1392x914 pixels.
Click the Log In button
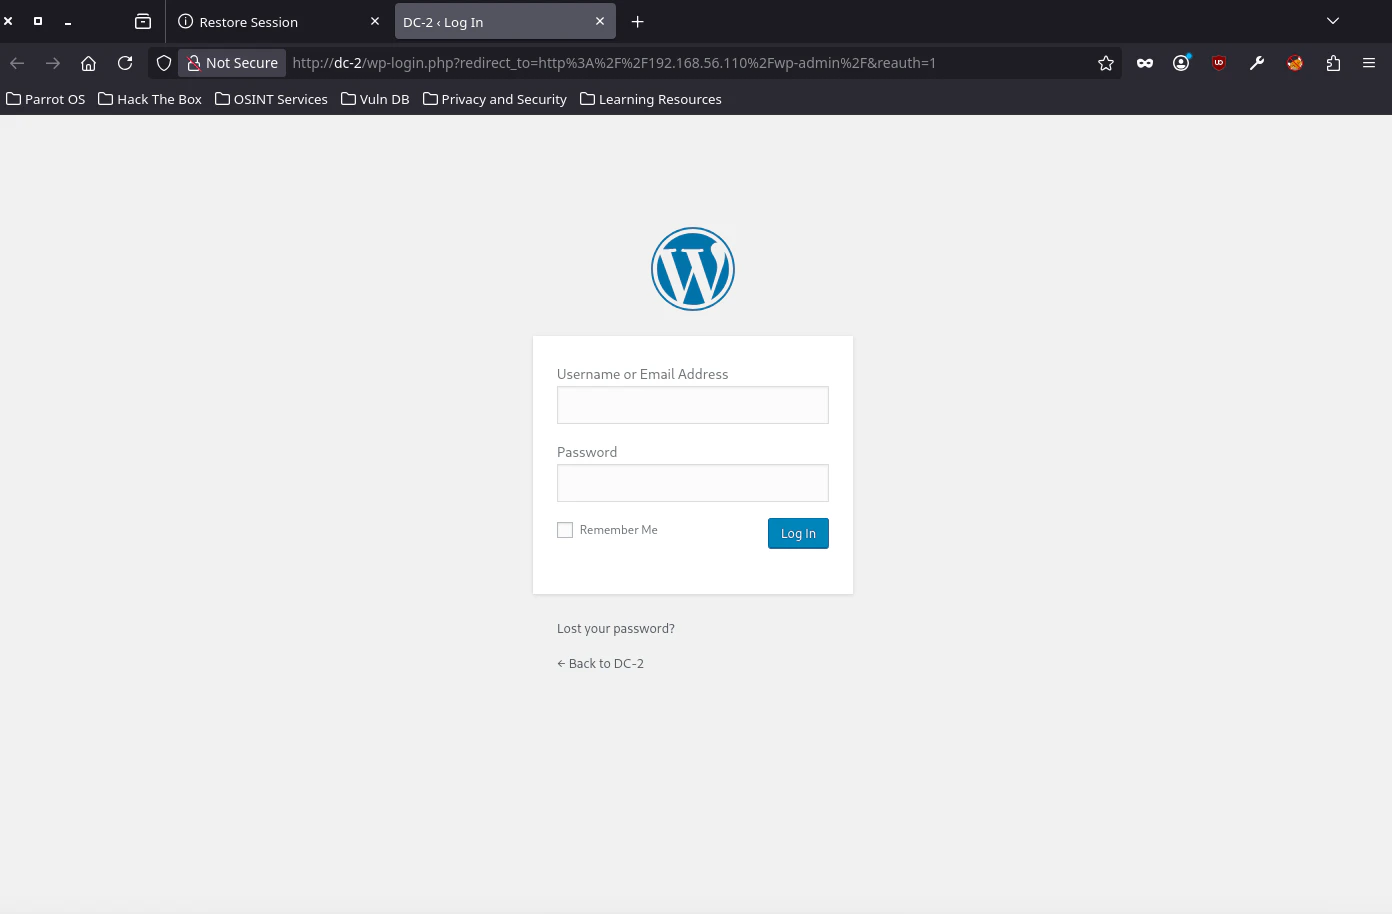click(x=798, y=533)
